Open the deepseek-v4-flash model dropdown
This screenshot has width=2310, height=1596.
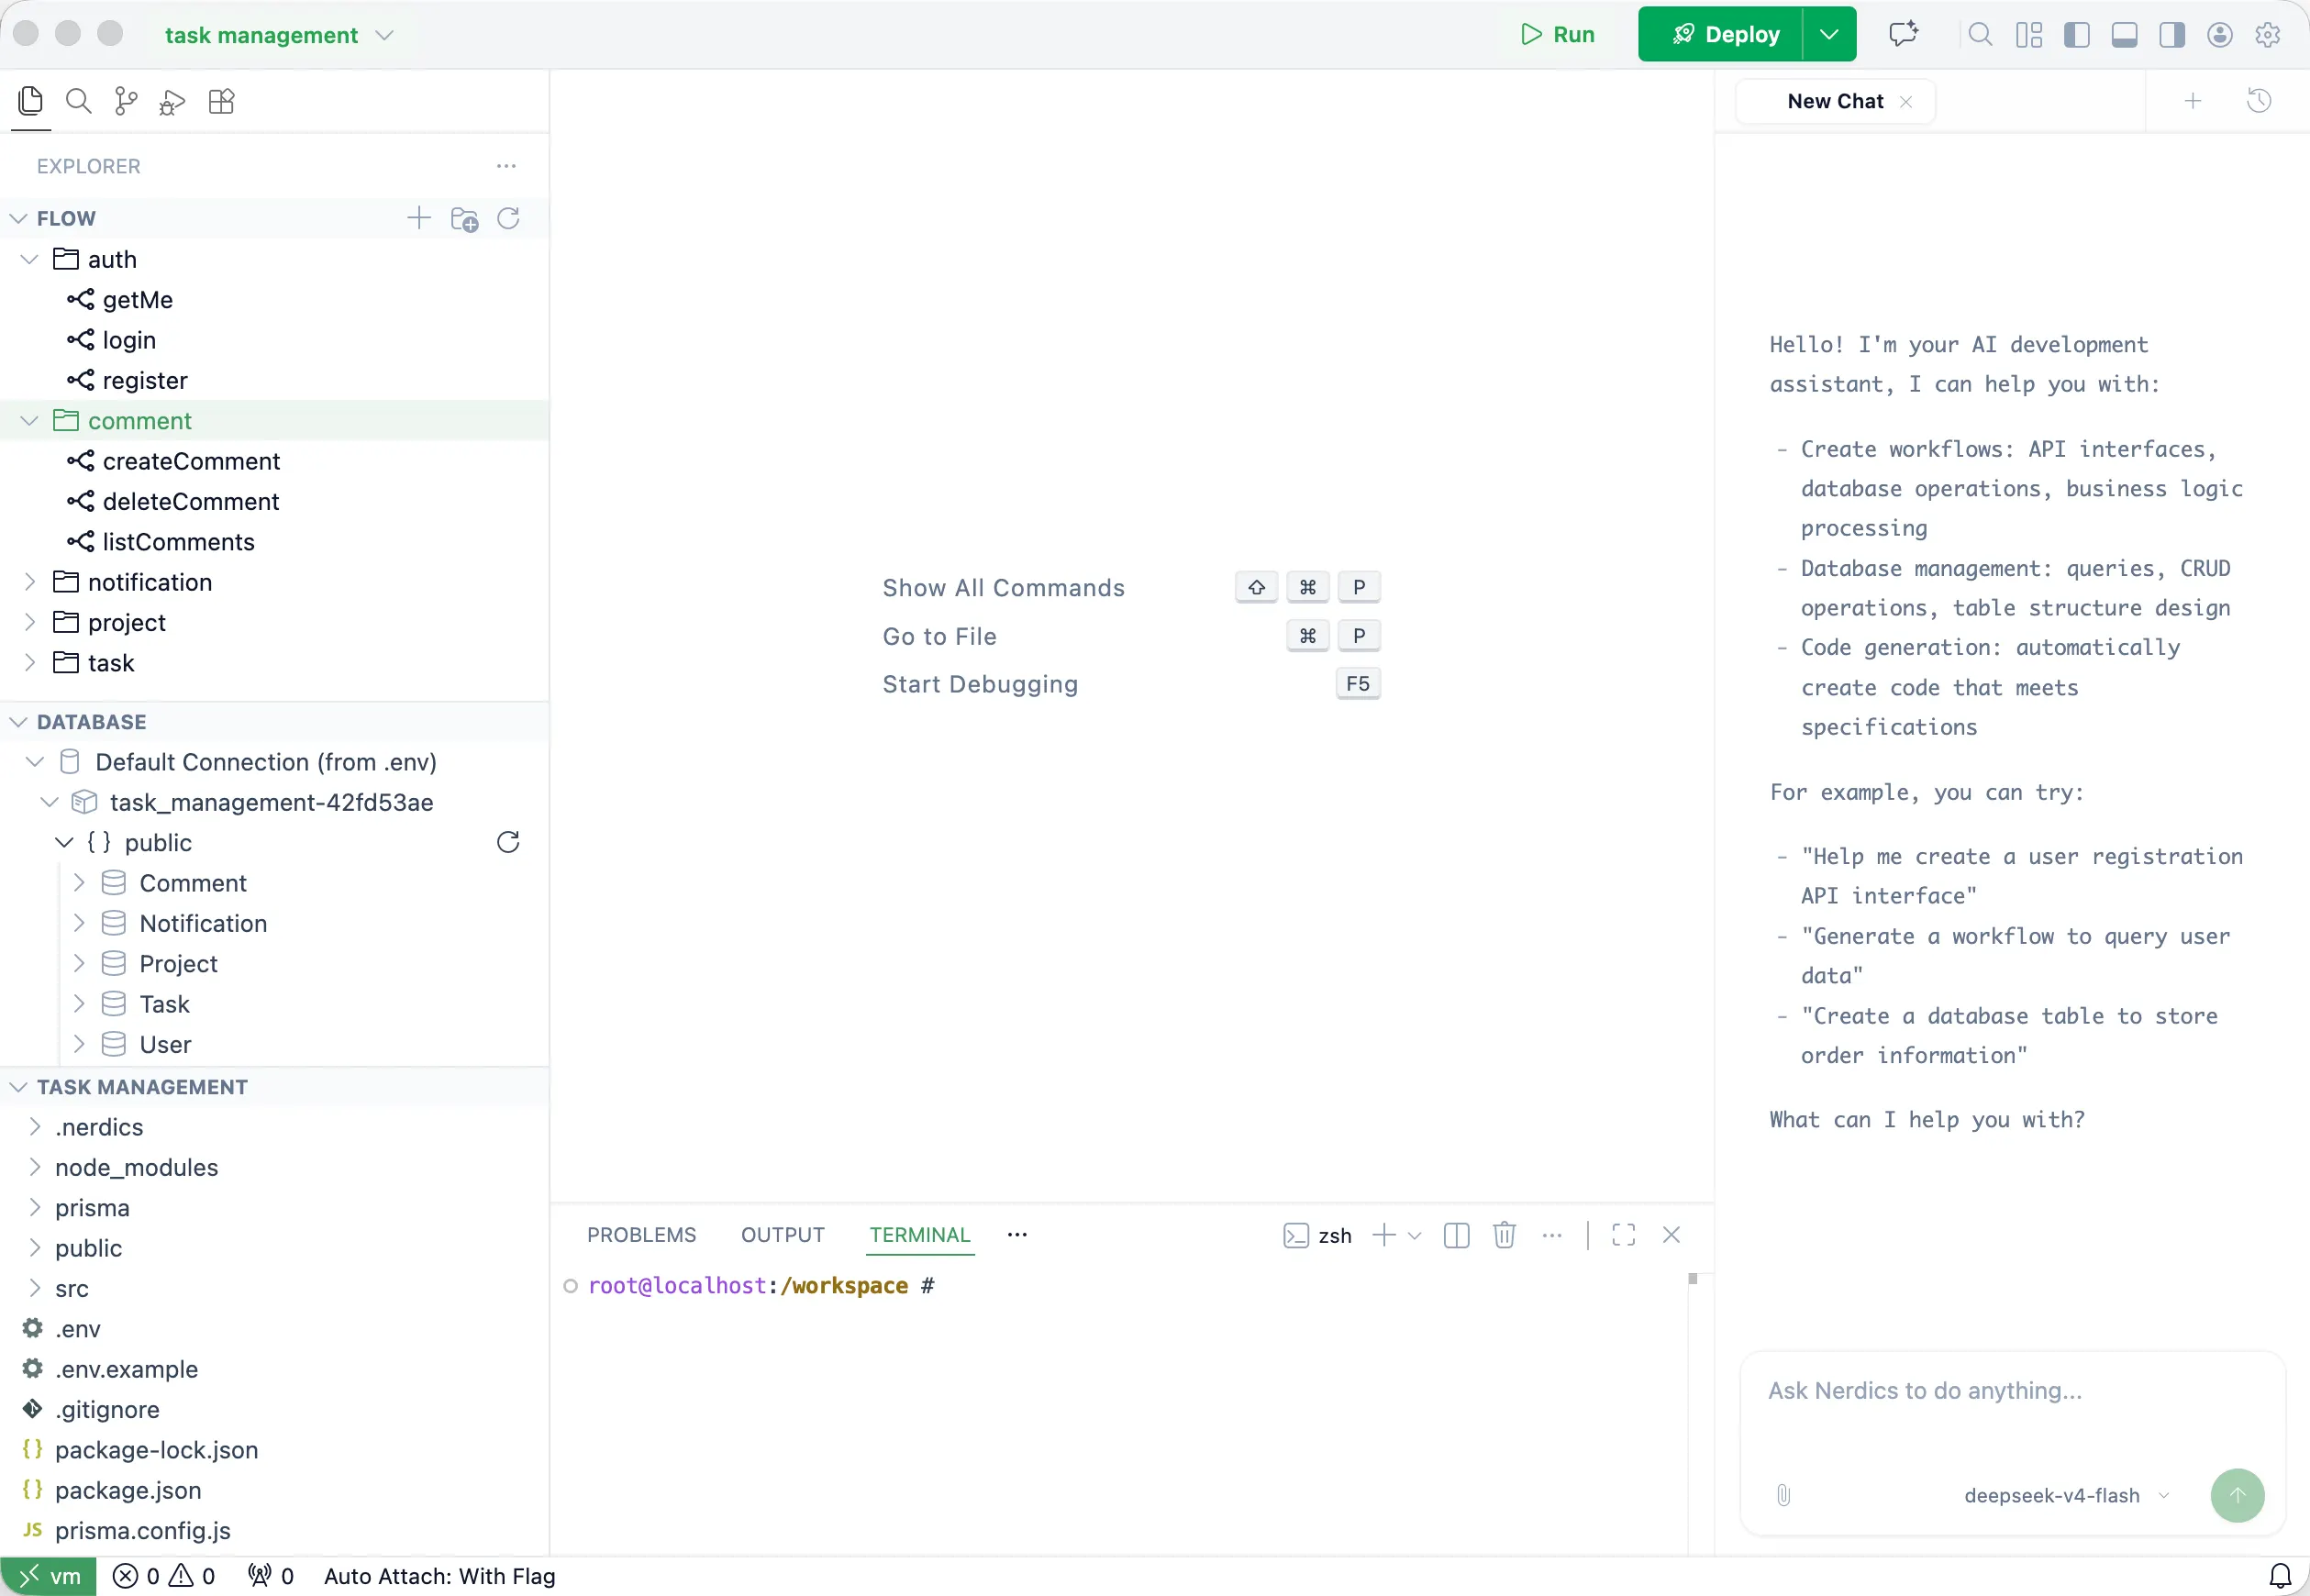coord(2066,1495)
